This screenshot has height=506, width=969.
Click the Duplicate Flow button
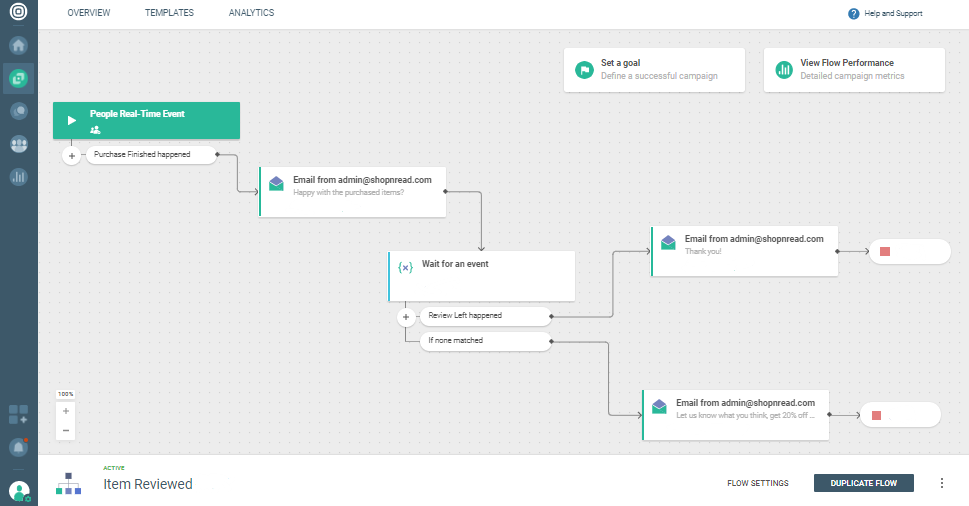click(864, 483)
